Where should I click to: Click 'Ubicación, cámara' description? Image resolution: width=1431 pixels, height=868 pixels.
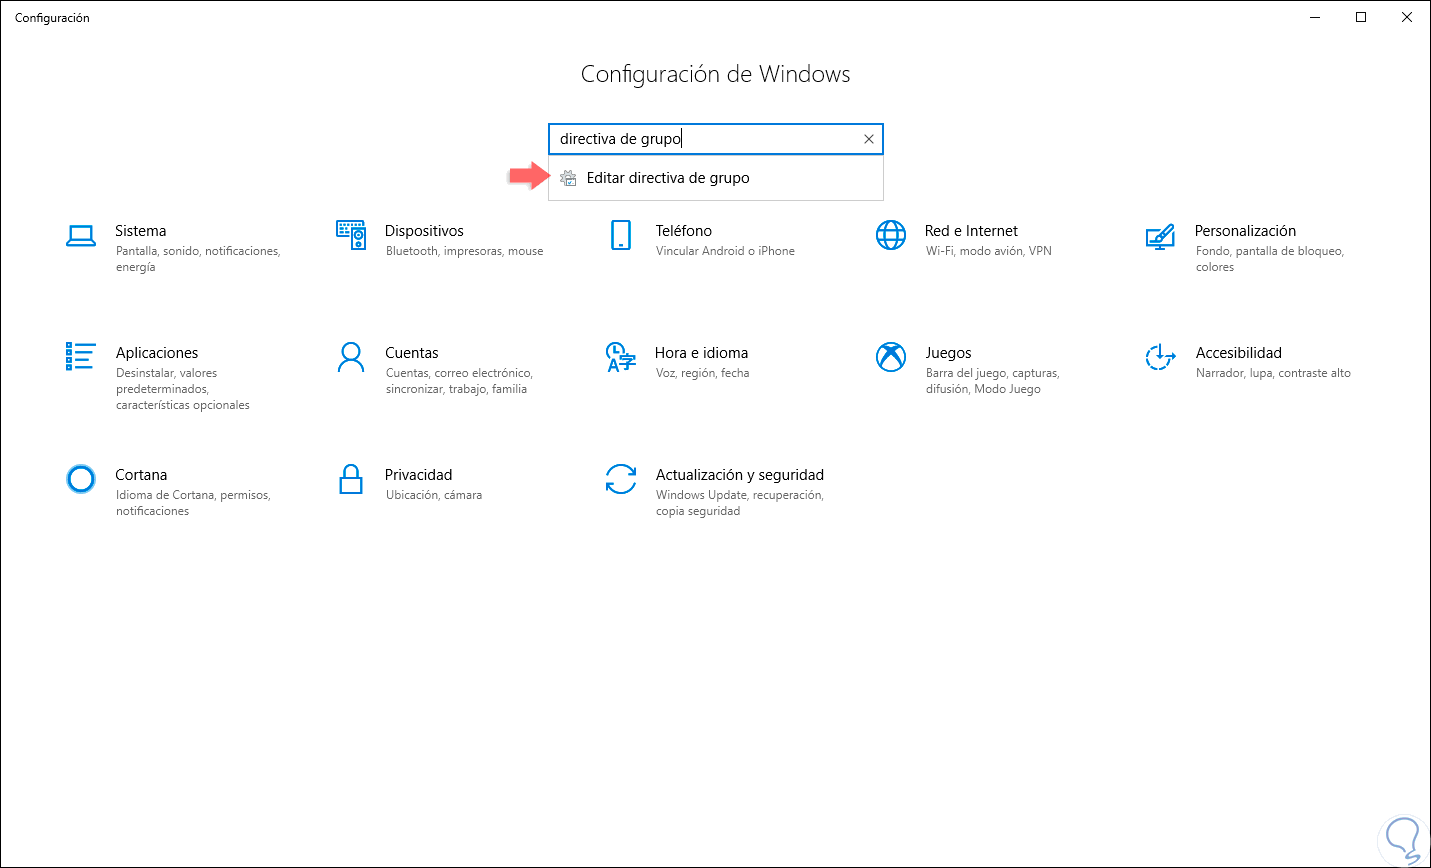click(x=434, y=495)
